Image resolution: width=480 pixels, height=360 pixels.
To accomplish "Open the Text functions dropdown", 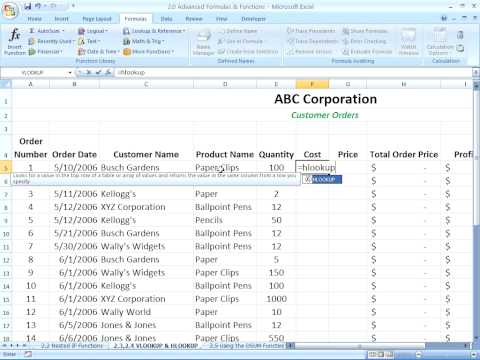I will click(89, 41).
